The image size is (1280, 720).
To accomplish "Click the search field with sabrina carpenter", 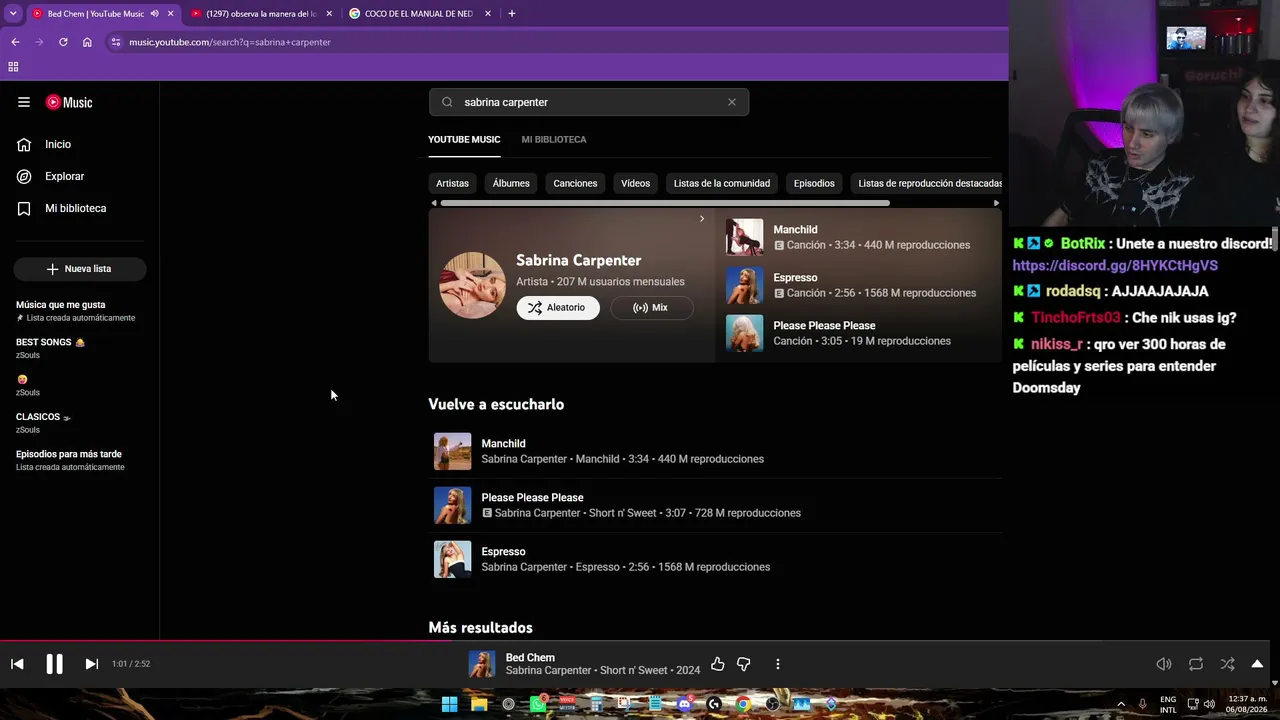I will pos(590,102).
